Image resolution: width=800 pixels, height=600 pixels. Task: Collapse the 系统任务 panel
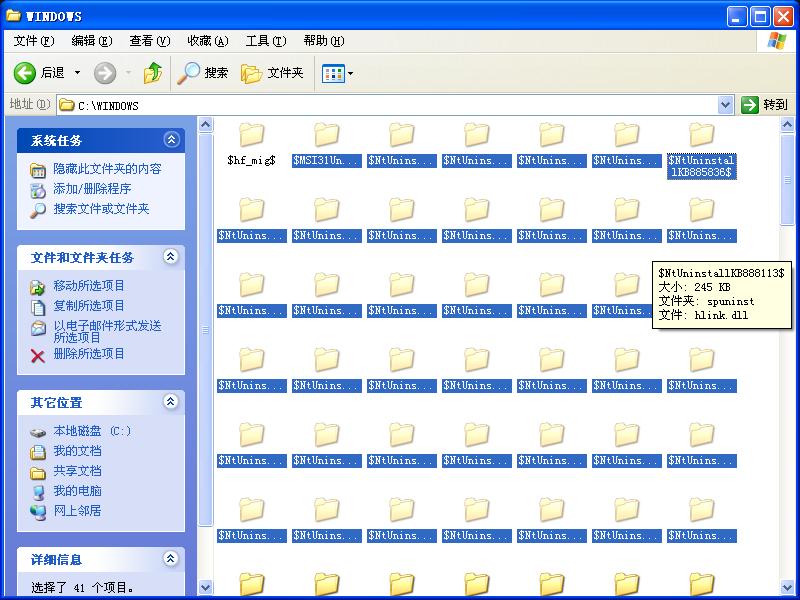171,139
